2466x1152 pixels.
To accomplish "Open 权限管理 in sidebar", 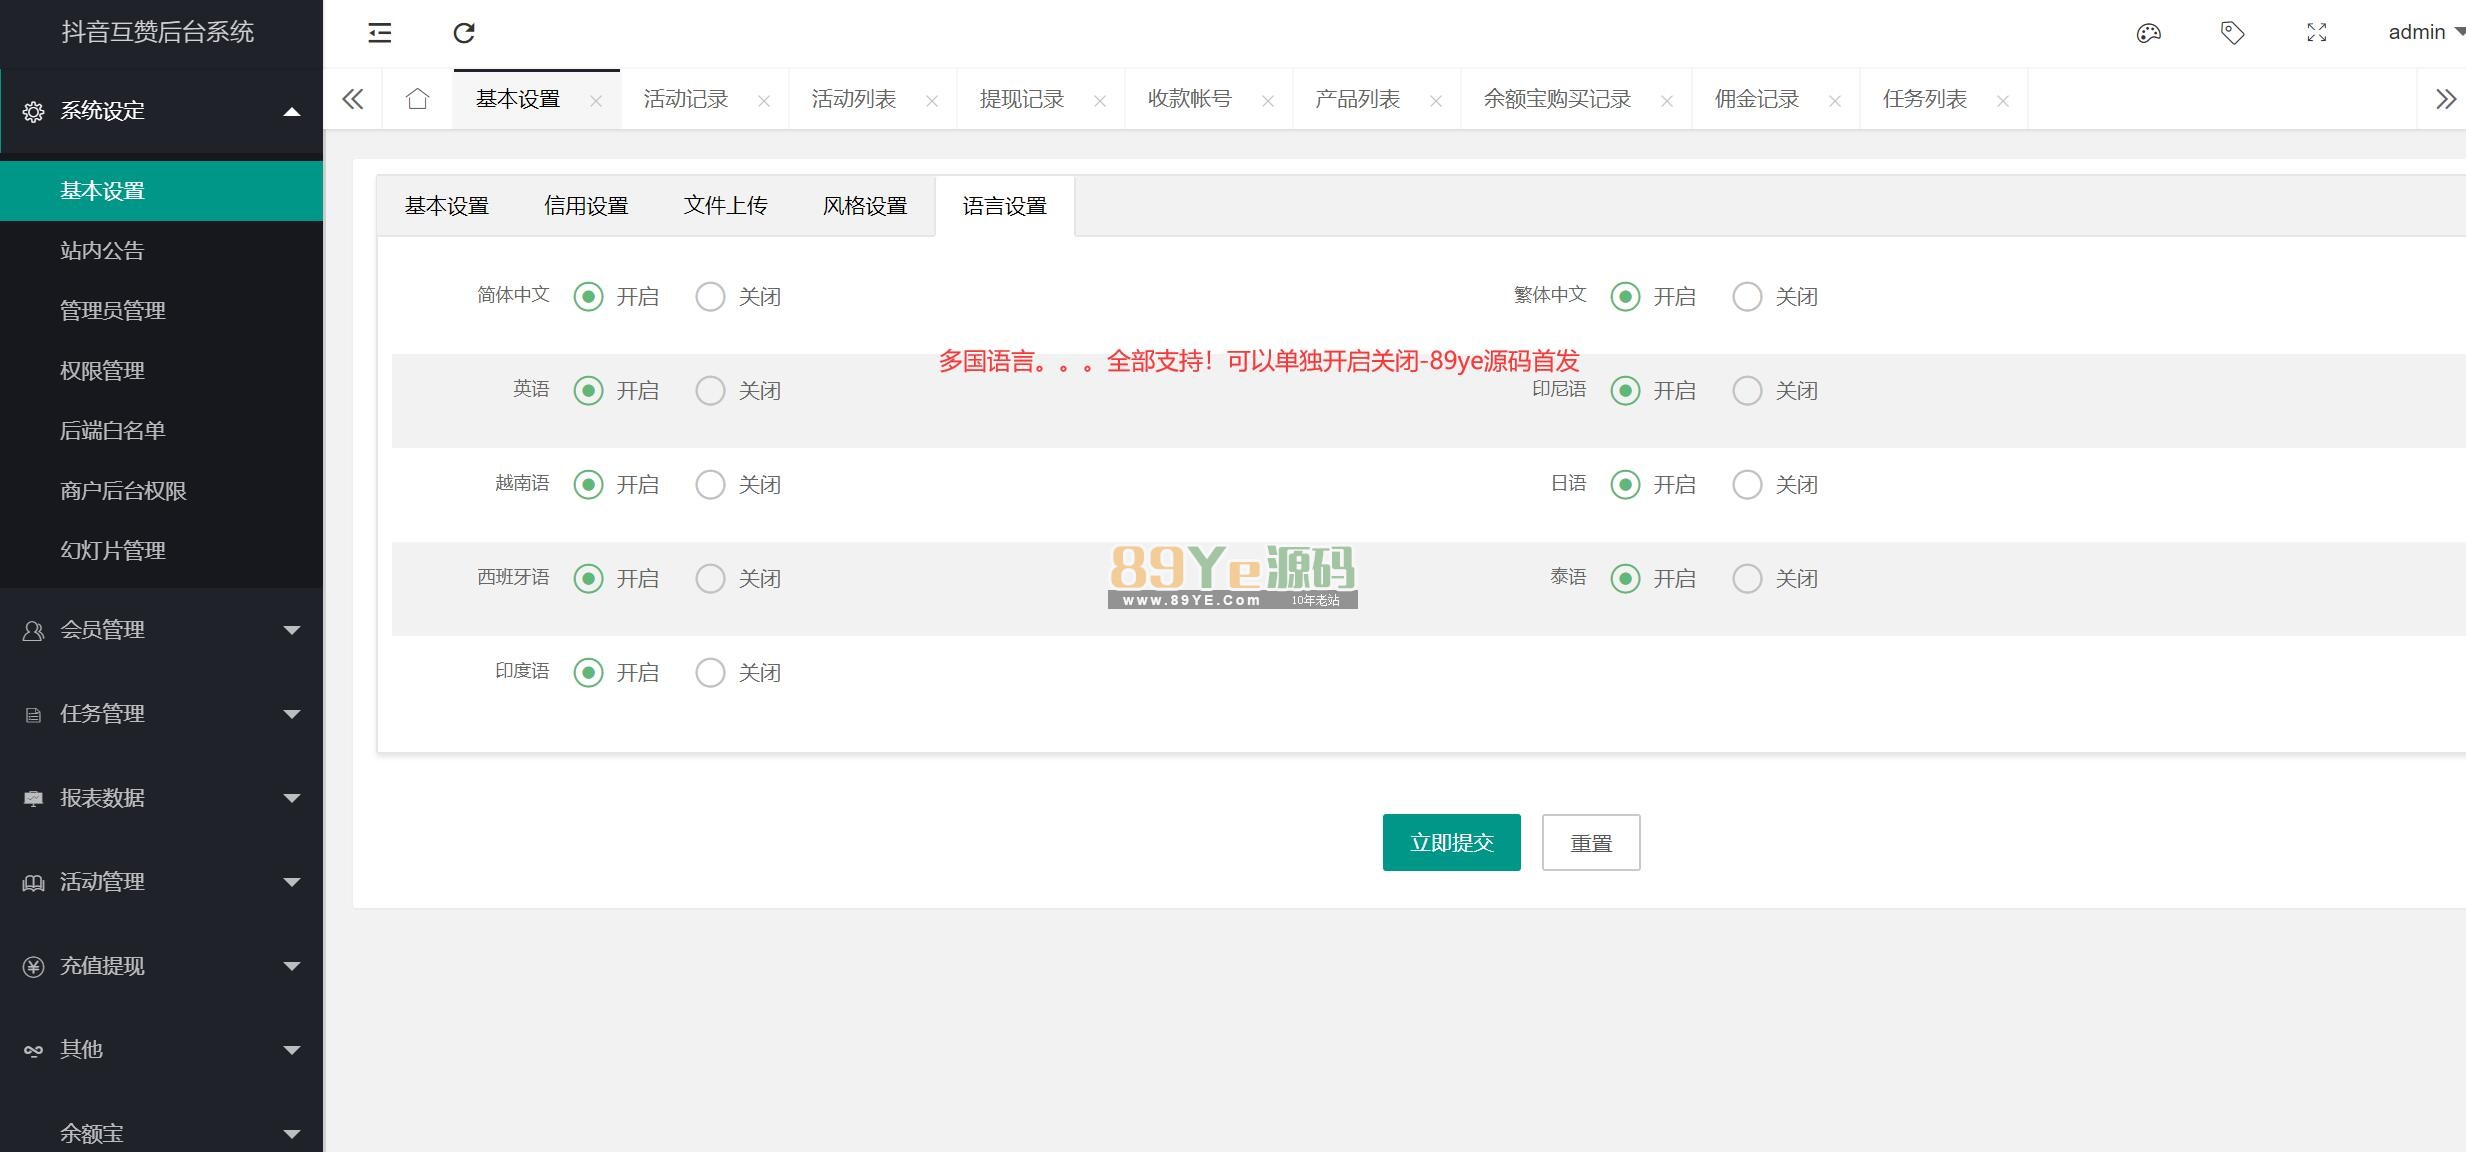I will 161,371.
